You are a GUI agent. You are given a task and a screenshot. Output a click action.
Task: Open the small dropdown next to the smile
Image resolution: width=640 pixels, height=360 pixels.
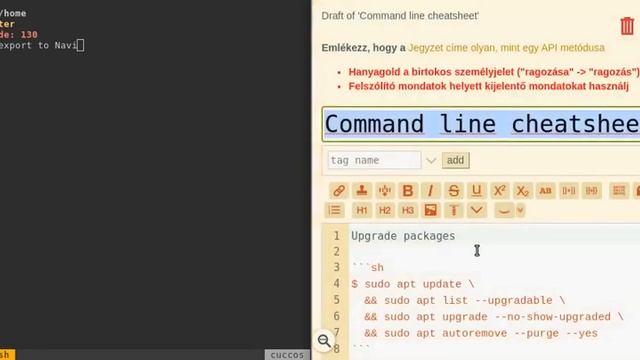point(520,211)
